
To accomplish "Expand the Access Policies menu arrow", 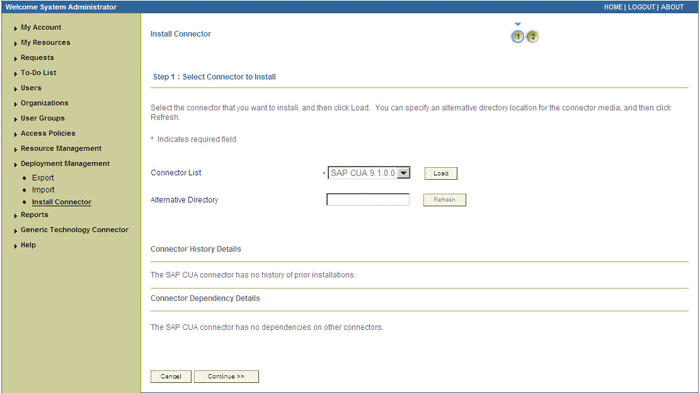I will point(15,134).
